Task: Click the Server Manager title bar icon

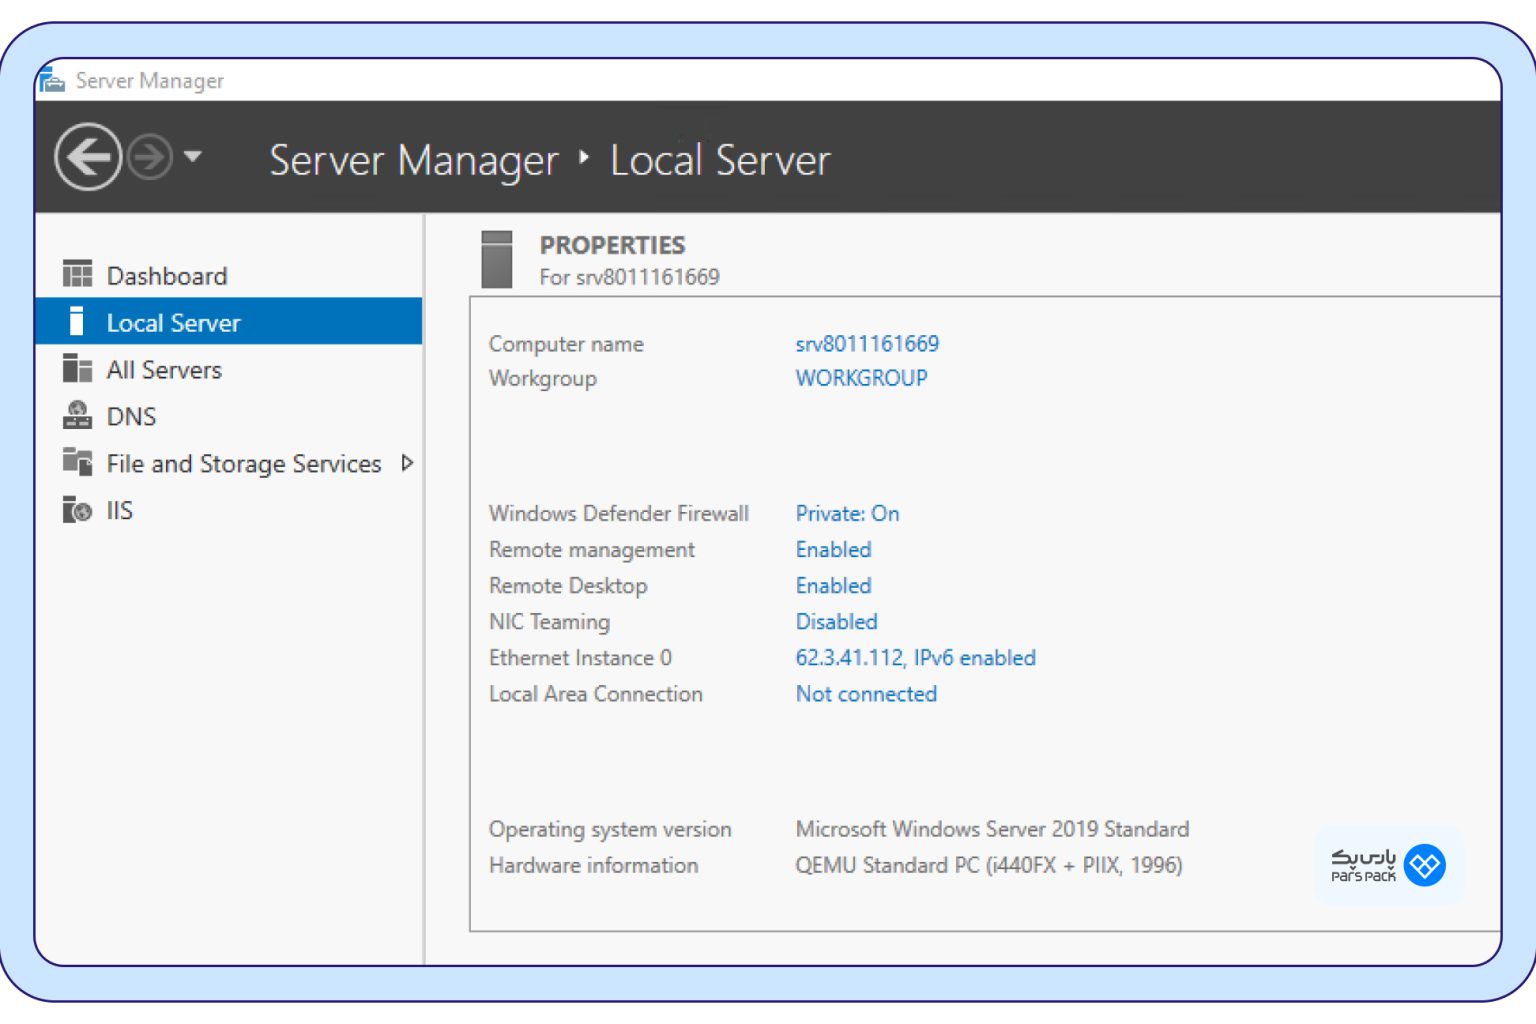Action: pyautogui.click(x=51, y=80)
